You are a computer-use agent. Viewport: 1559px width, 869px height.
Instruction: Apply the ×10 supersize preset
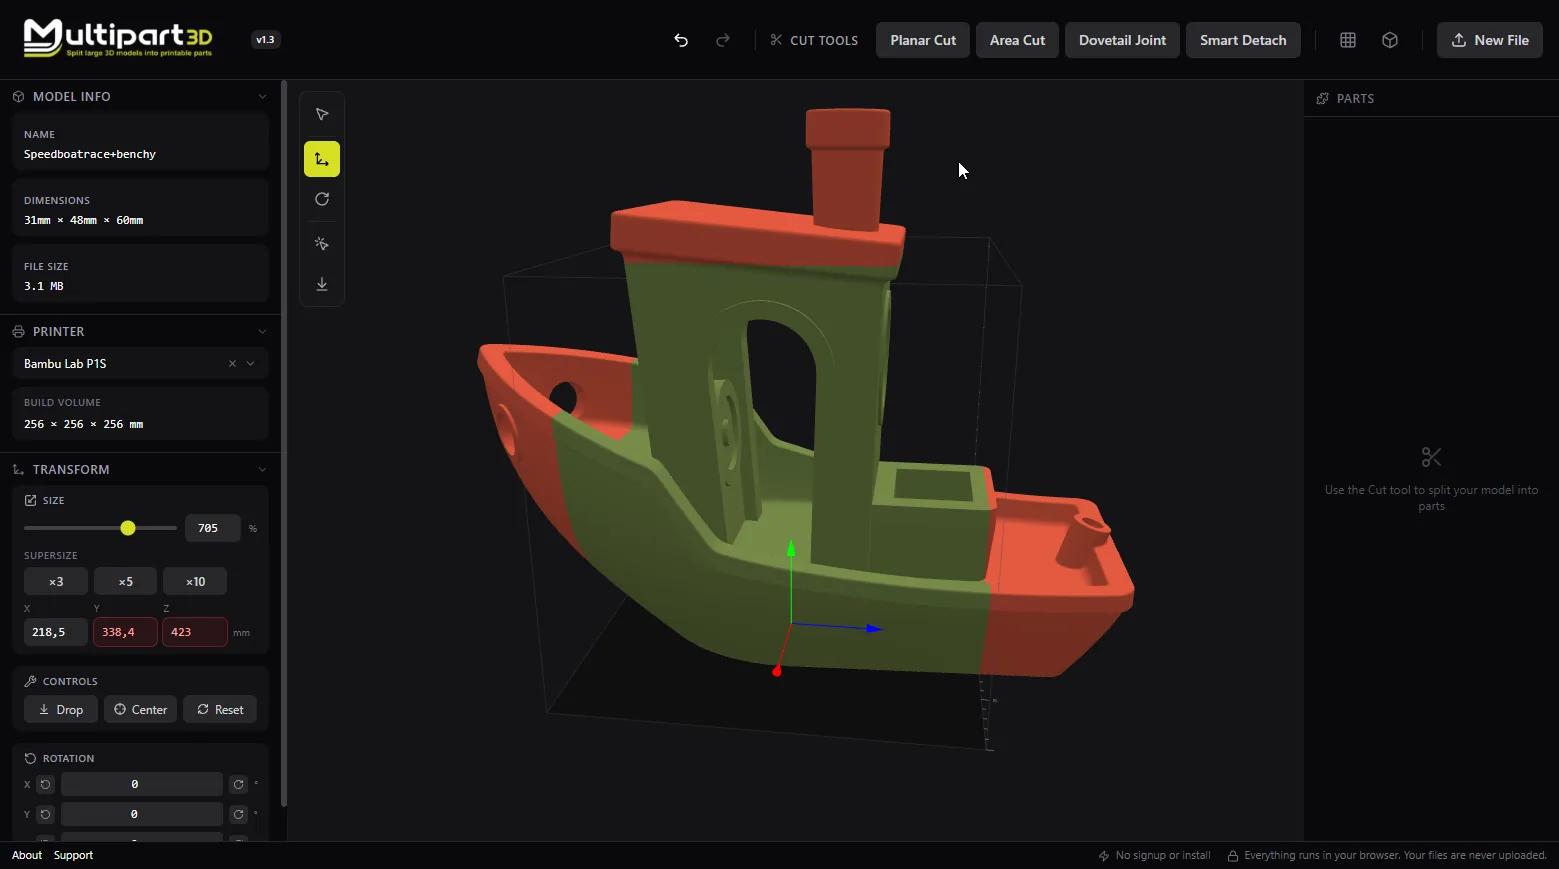[x=195, y=582]
